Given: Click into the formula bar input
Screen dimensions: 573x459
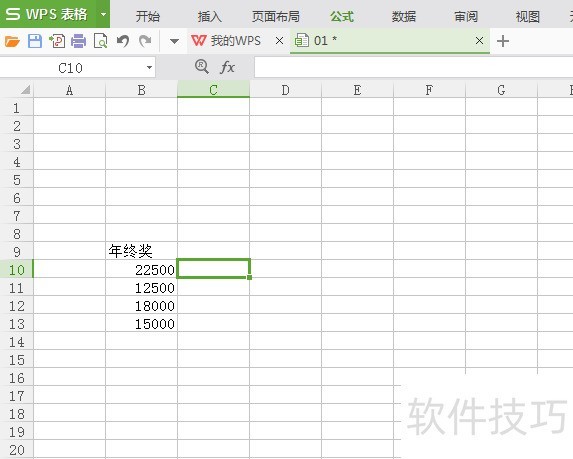Looking at the screenshot, I should coord(413,67).
